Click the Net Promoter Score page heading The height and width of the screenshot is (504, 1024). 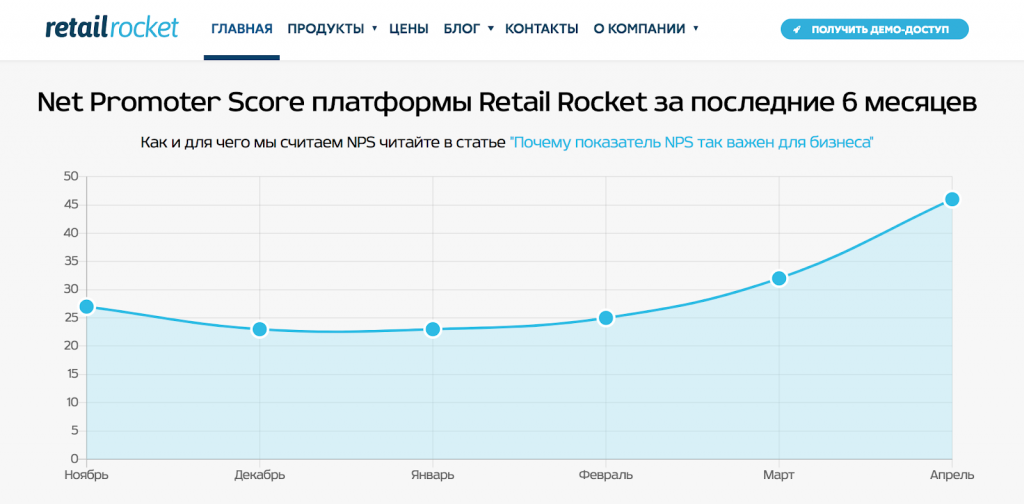(x=507, y=102)
